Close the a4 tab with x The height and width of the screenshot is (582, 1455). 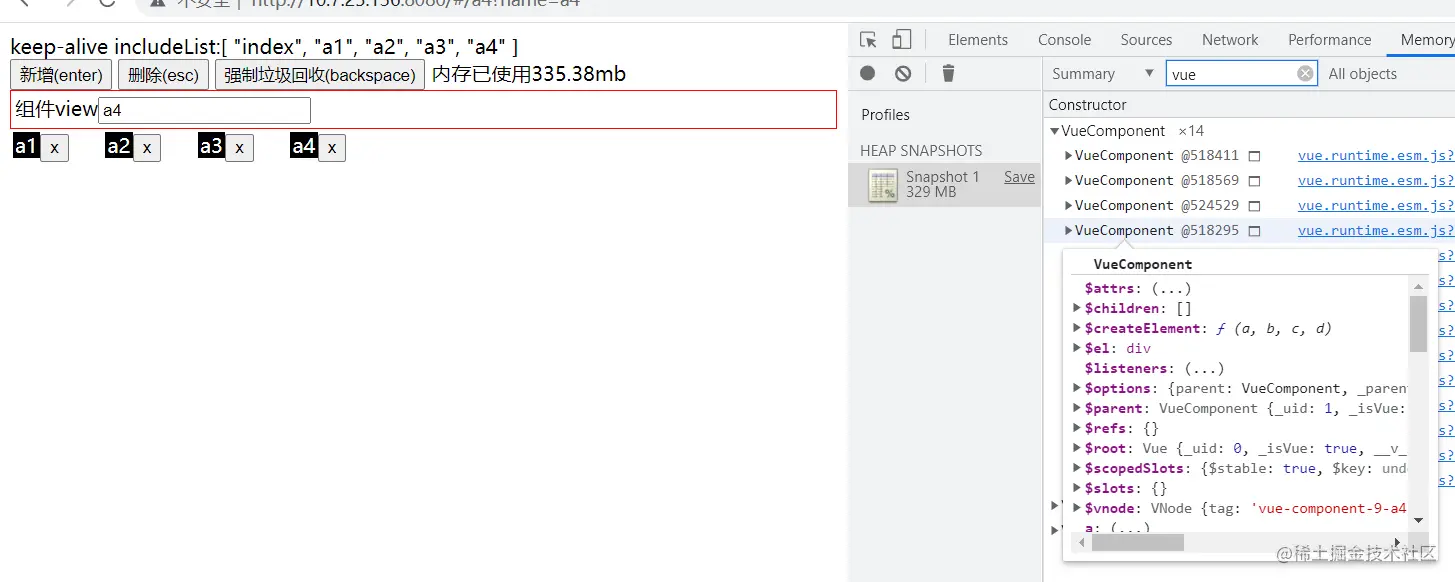pos(332,148)
